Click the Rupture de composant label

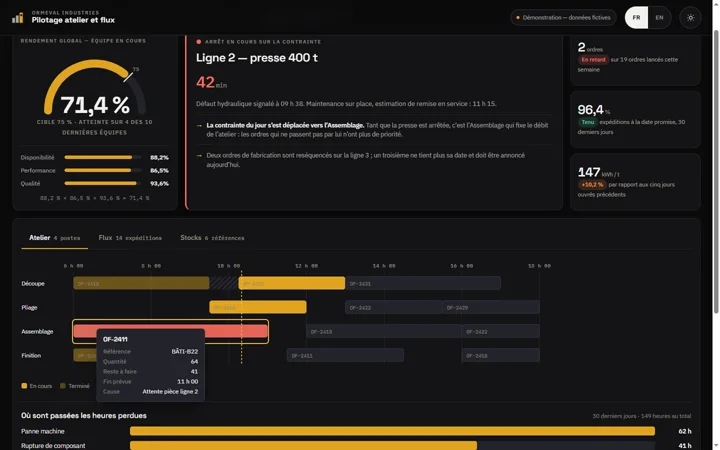[x=53, y=445]
